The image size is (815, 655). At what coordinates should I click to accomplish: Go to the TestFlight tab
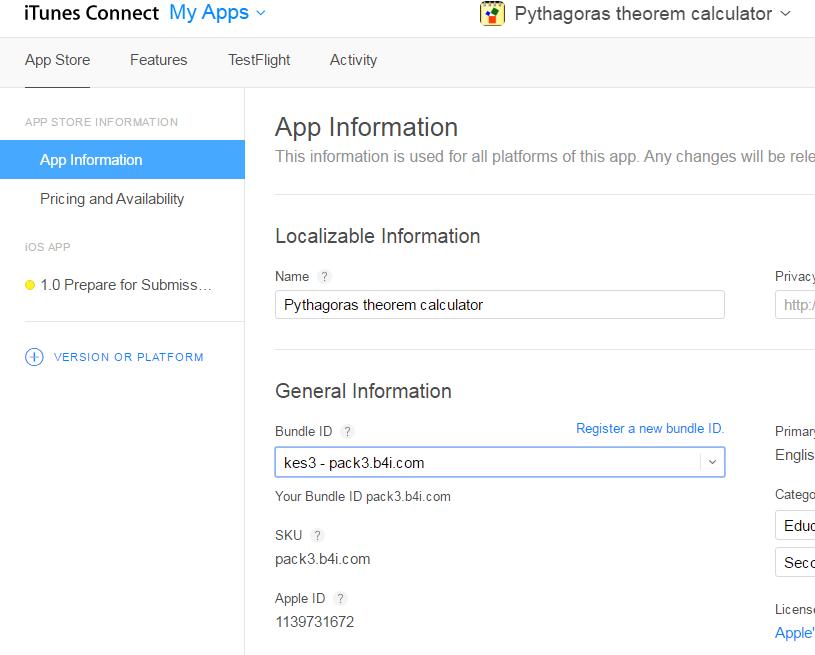259,60
